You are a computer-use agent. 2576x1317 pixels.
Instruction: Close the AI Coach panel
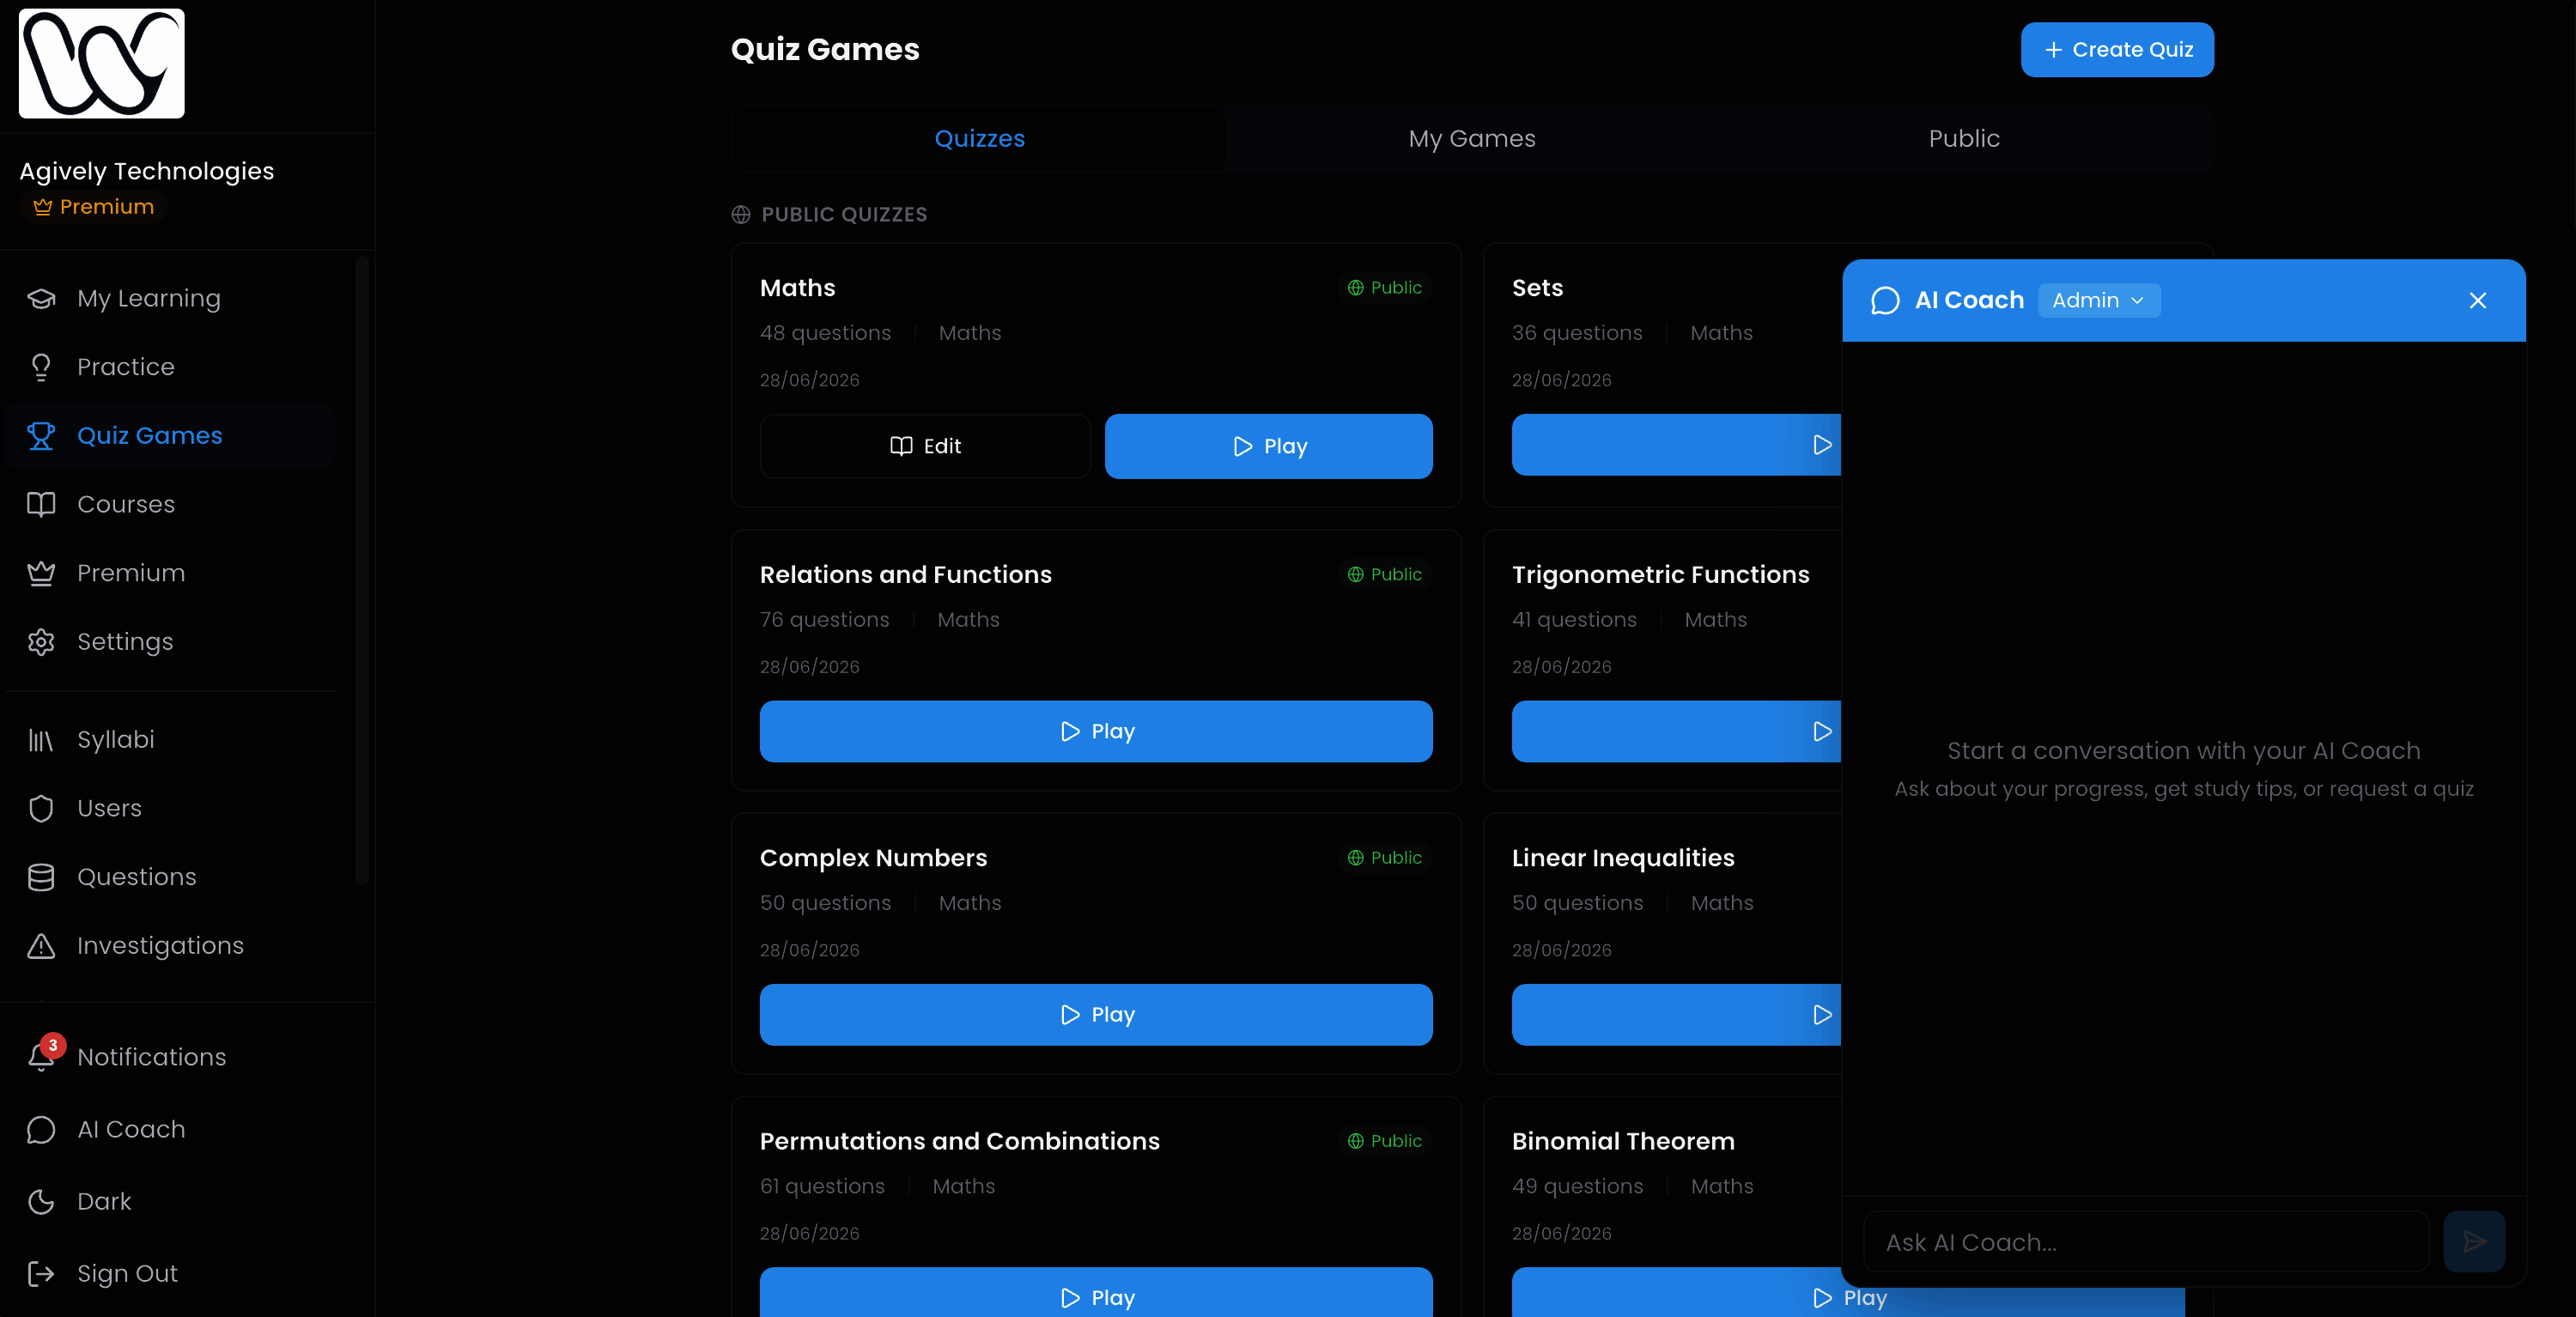2478,301
